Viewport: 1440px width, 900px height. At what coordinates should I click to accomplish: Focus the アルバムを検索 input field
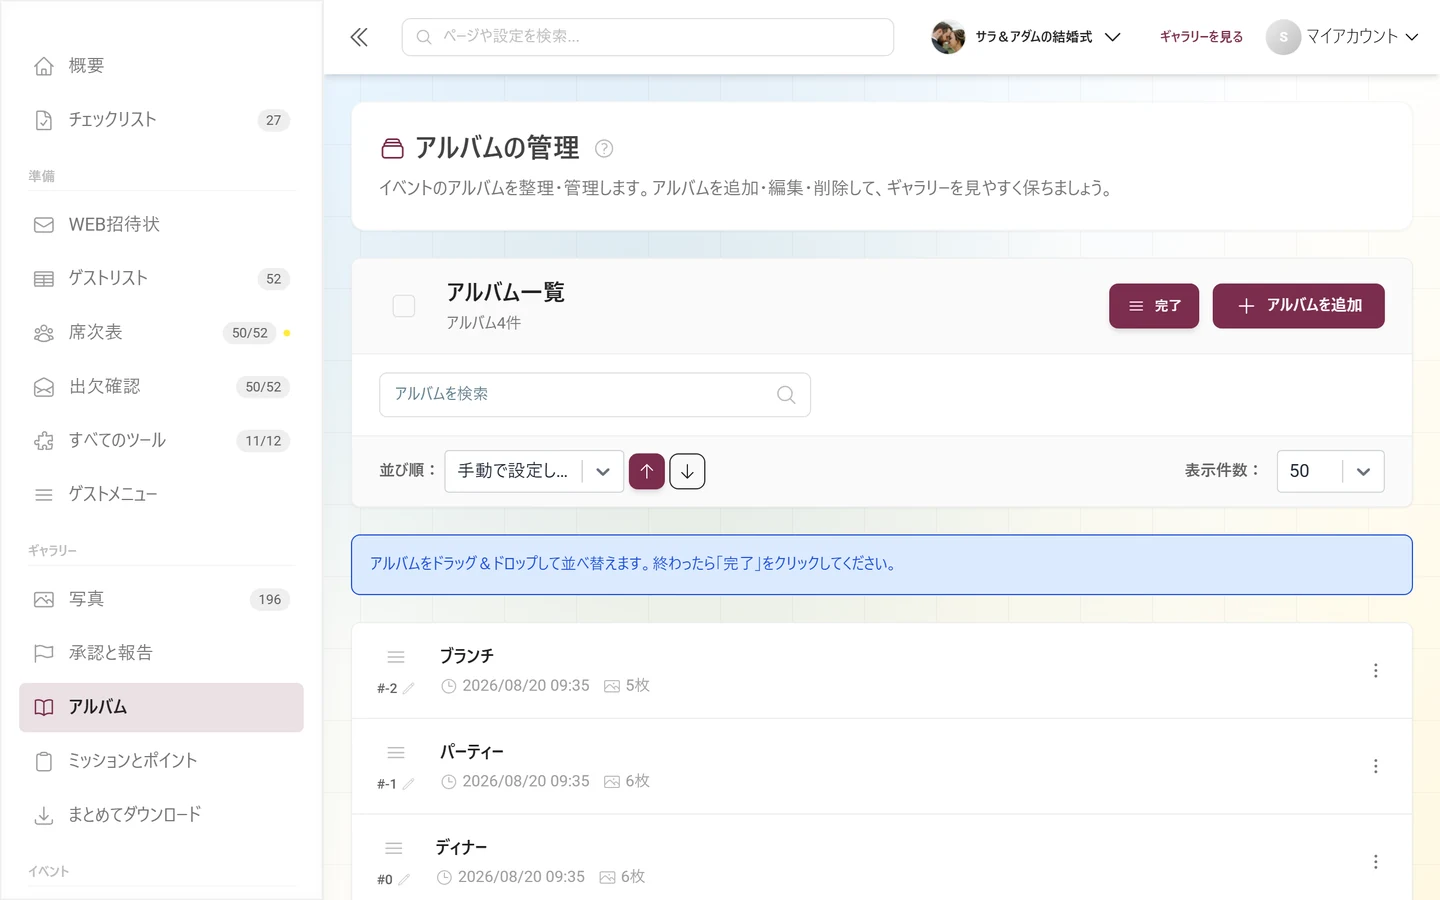(595, 395)
